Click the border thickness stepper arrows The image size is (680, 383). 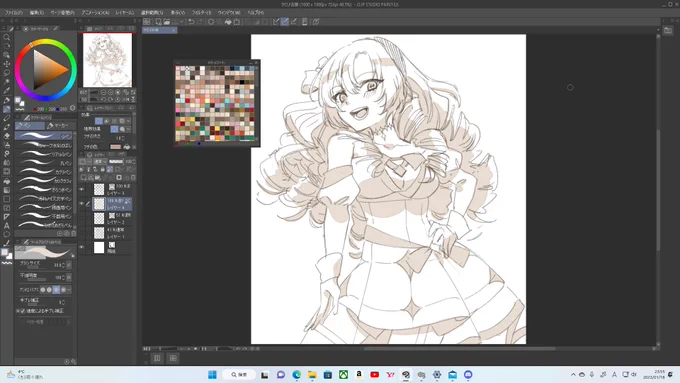click(123, 138)
